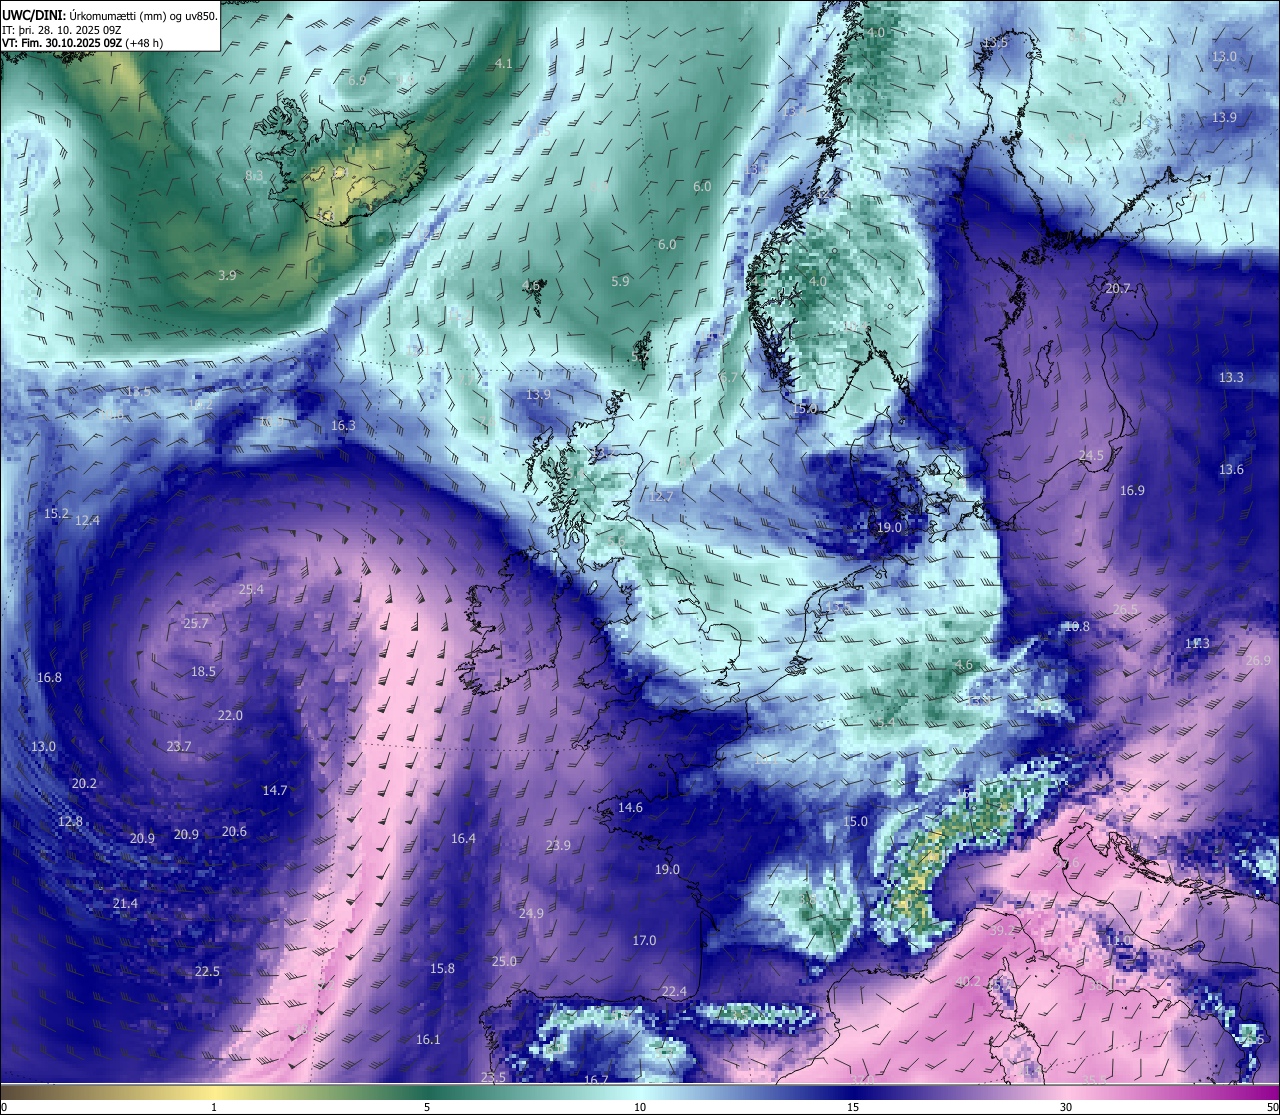This screenshot has height=1115, width=1280.
Task: Click the 16.9 value east of the Baltic
Action: [x=1132, y=490]
